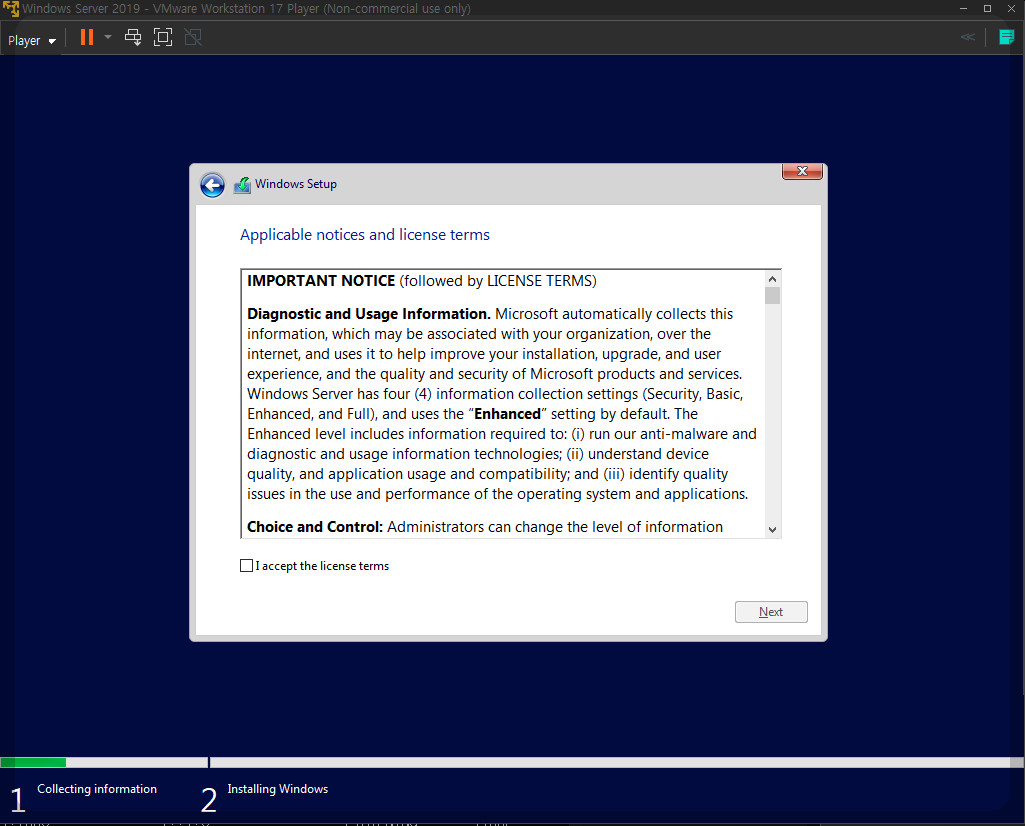Pause the virtual machine
The image size is (1025, 826).
point(87,37)
